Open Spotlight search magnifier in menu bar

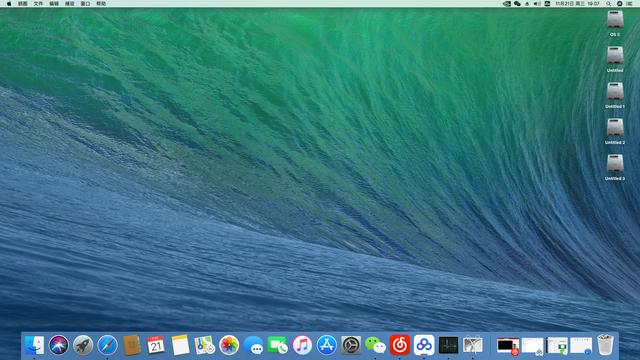tap(609, 4)
